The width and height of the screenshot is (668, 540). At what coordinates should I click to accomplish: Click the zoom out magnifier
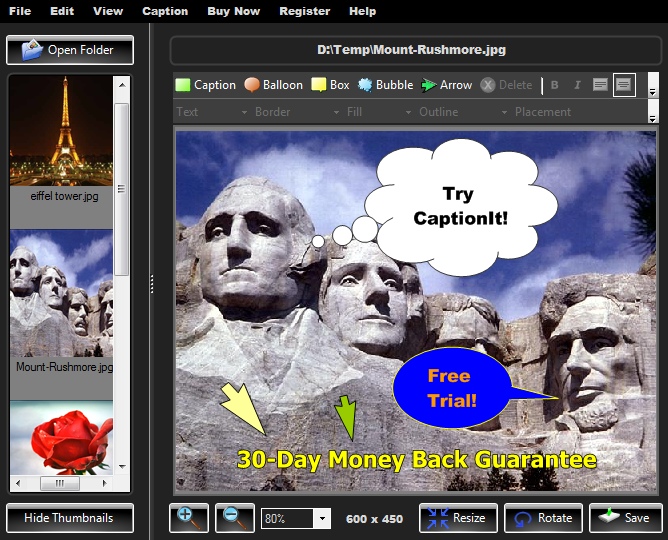233,517
